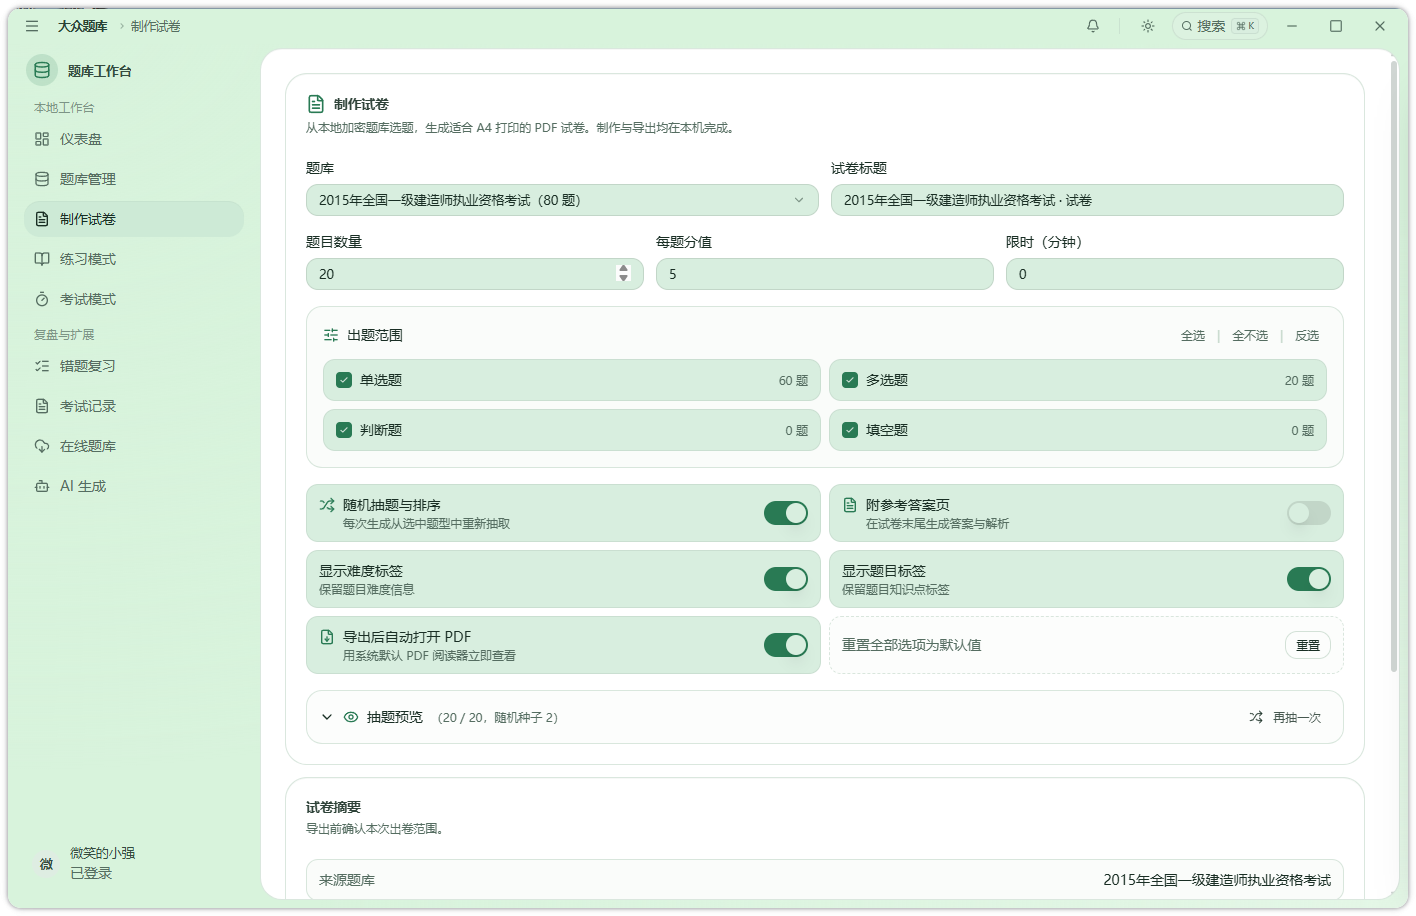
Task: Open AI 生成 in sidebar
Action: click(x=134, y=486)
